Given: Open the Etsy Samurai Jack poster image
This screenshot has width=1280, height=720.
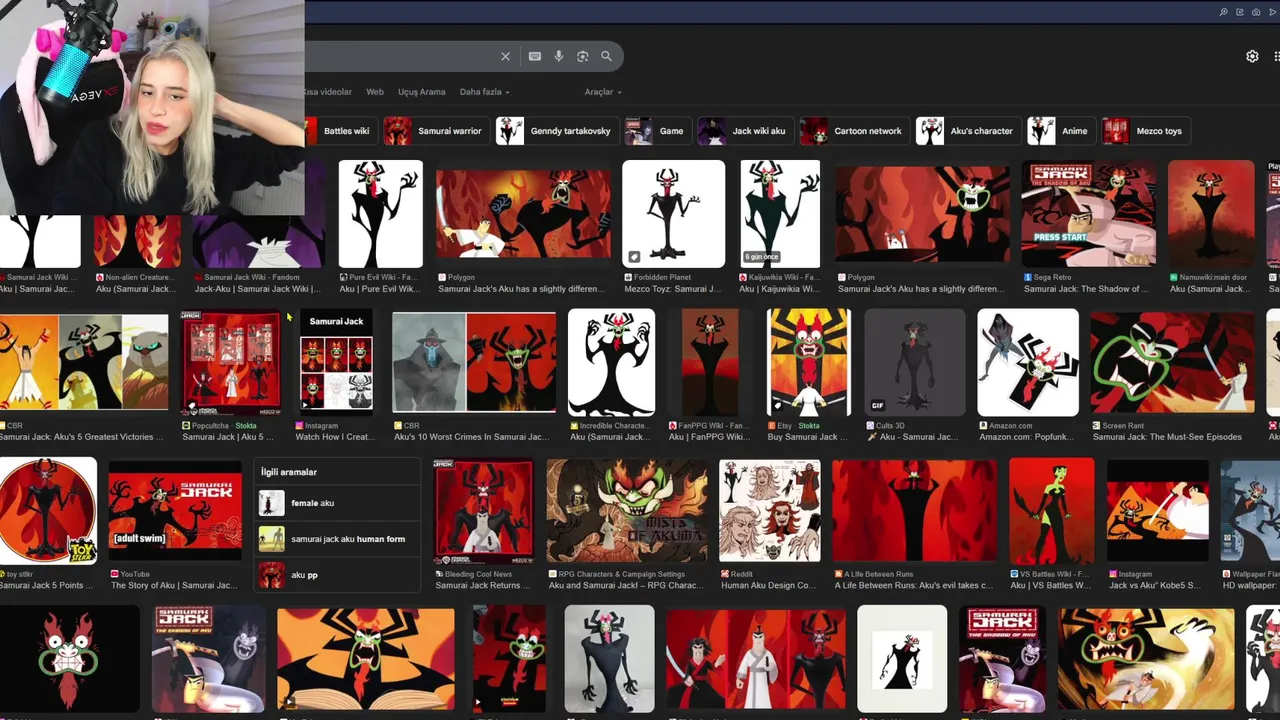Looking at the screenshot, I should [808, 362].
